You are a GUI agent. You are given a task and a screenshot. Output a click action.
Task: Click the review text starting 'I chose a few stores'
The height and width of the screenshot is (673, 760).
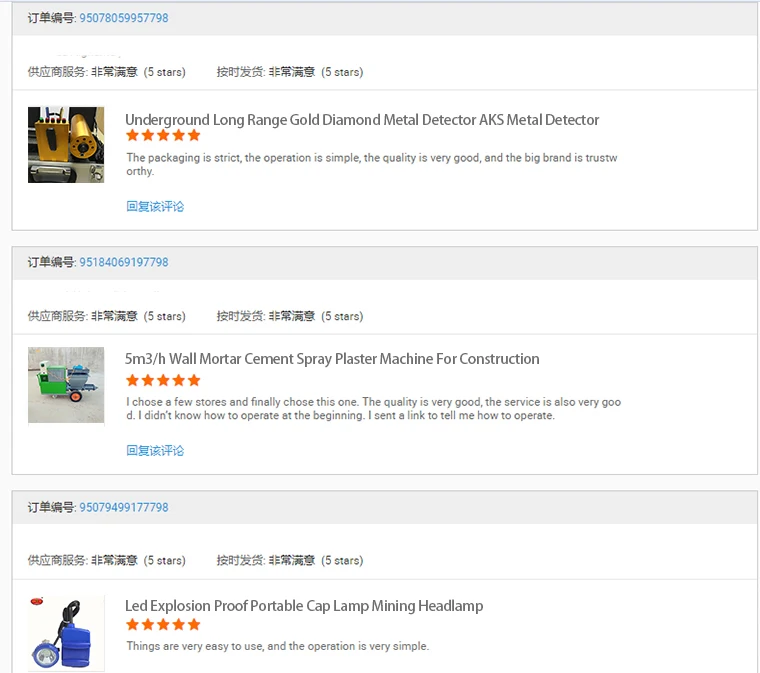click(x=373, y=408)
